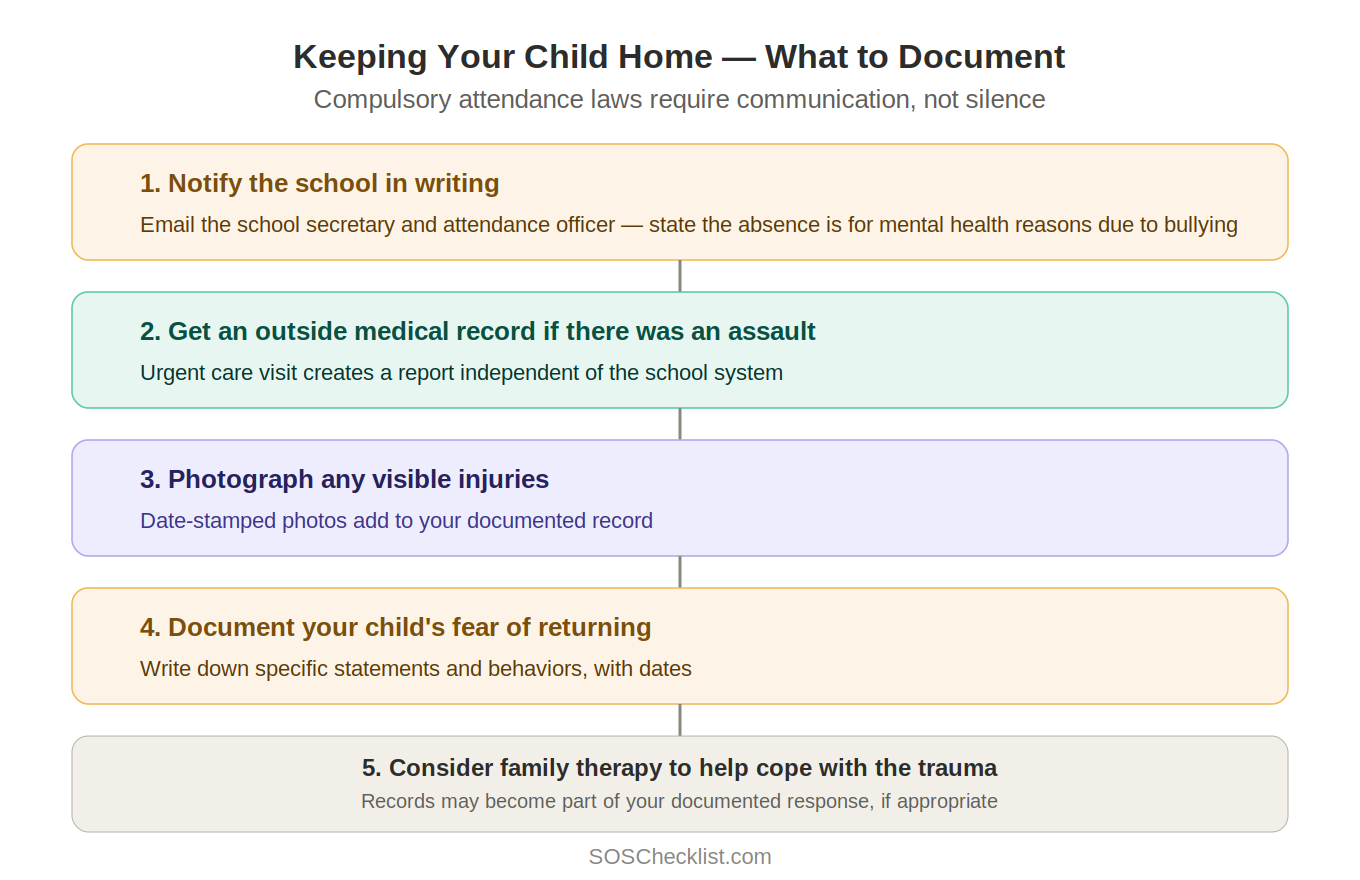The image size is (1360, 880).
Task: Click the email school secretary description text
Action: tap(689, 224)
